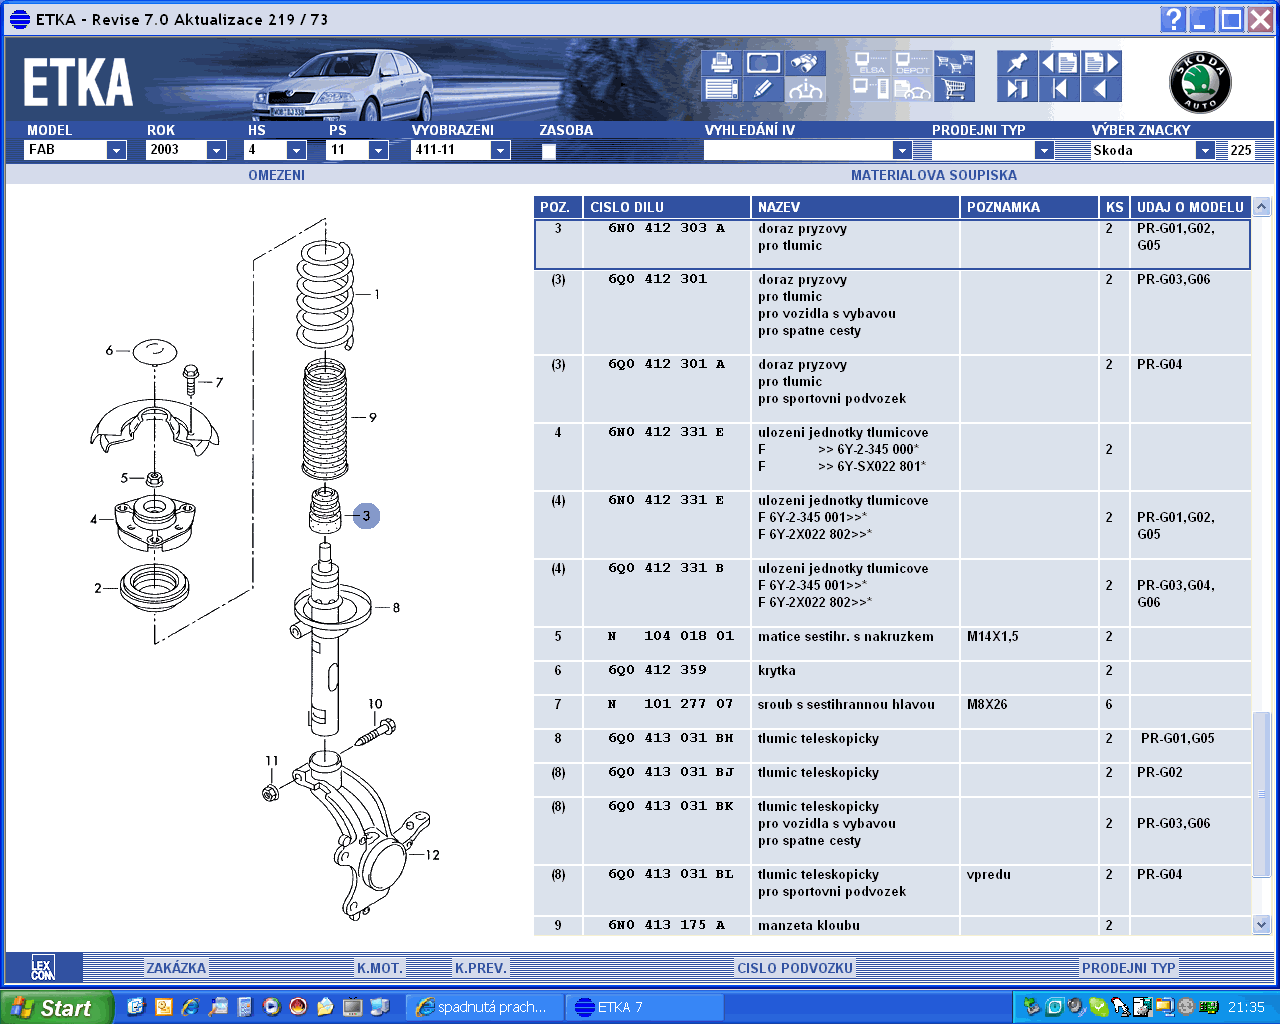Click the highlighted callout 3 in the diagram
Screen dimensions: 1280x1024
[366, 516]
